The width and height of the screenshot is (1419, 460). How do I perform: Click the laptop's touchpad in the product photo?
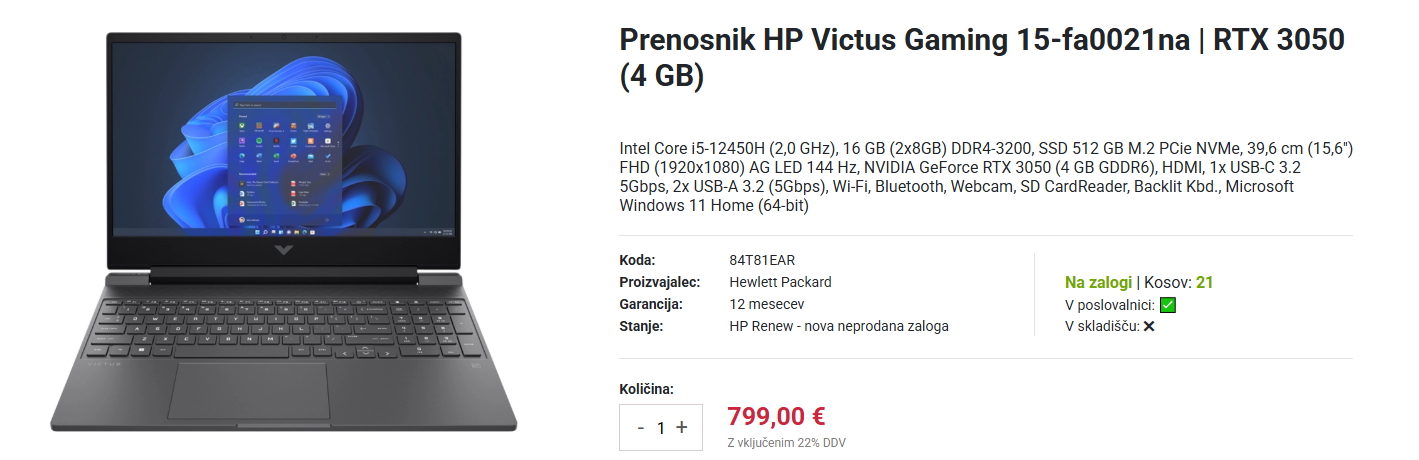coord(248,390)
